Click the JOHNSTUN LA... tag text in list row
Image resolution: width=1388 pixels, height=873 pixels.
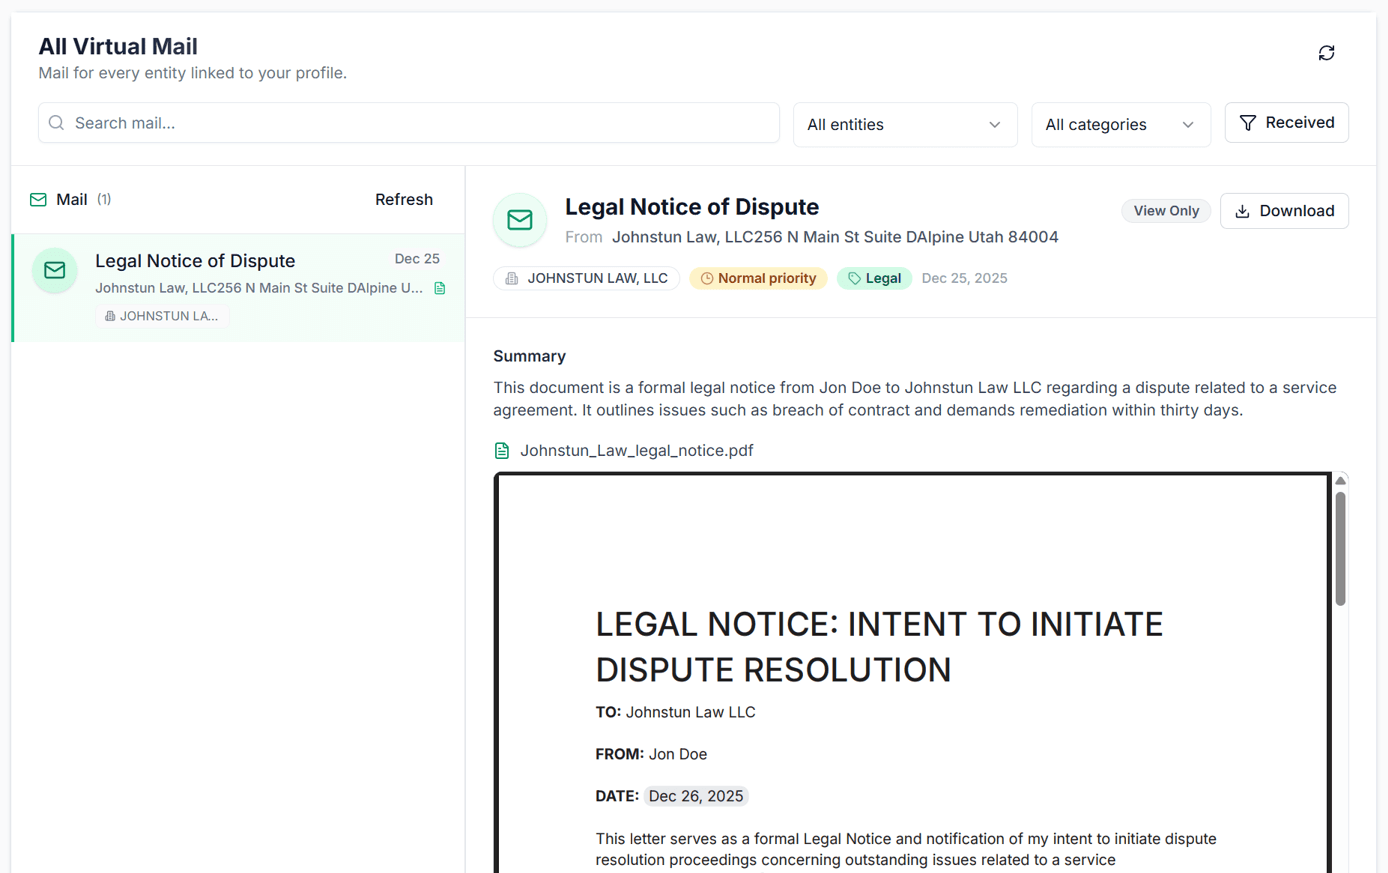[169, 316]
